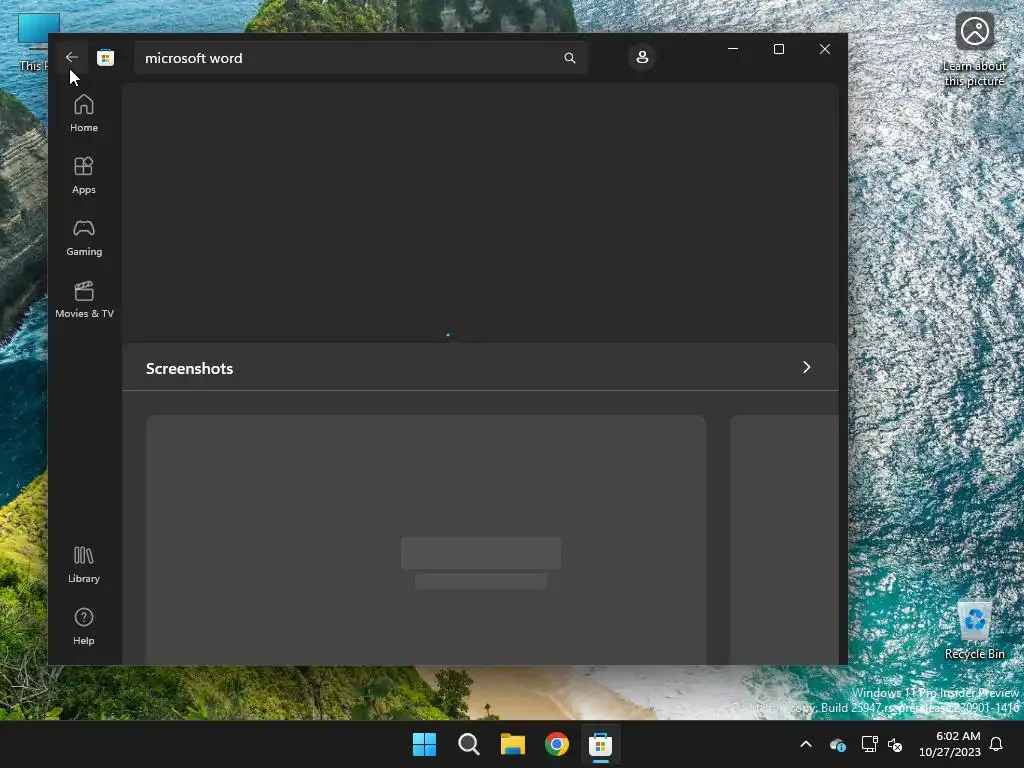1024x768 pixels.
Task: Select the This PC desktop icon
Action: pos(33,42)
